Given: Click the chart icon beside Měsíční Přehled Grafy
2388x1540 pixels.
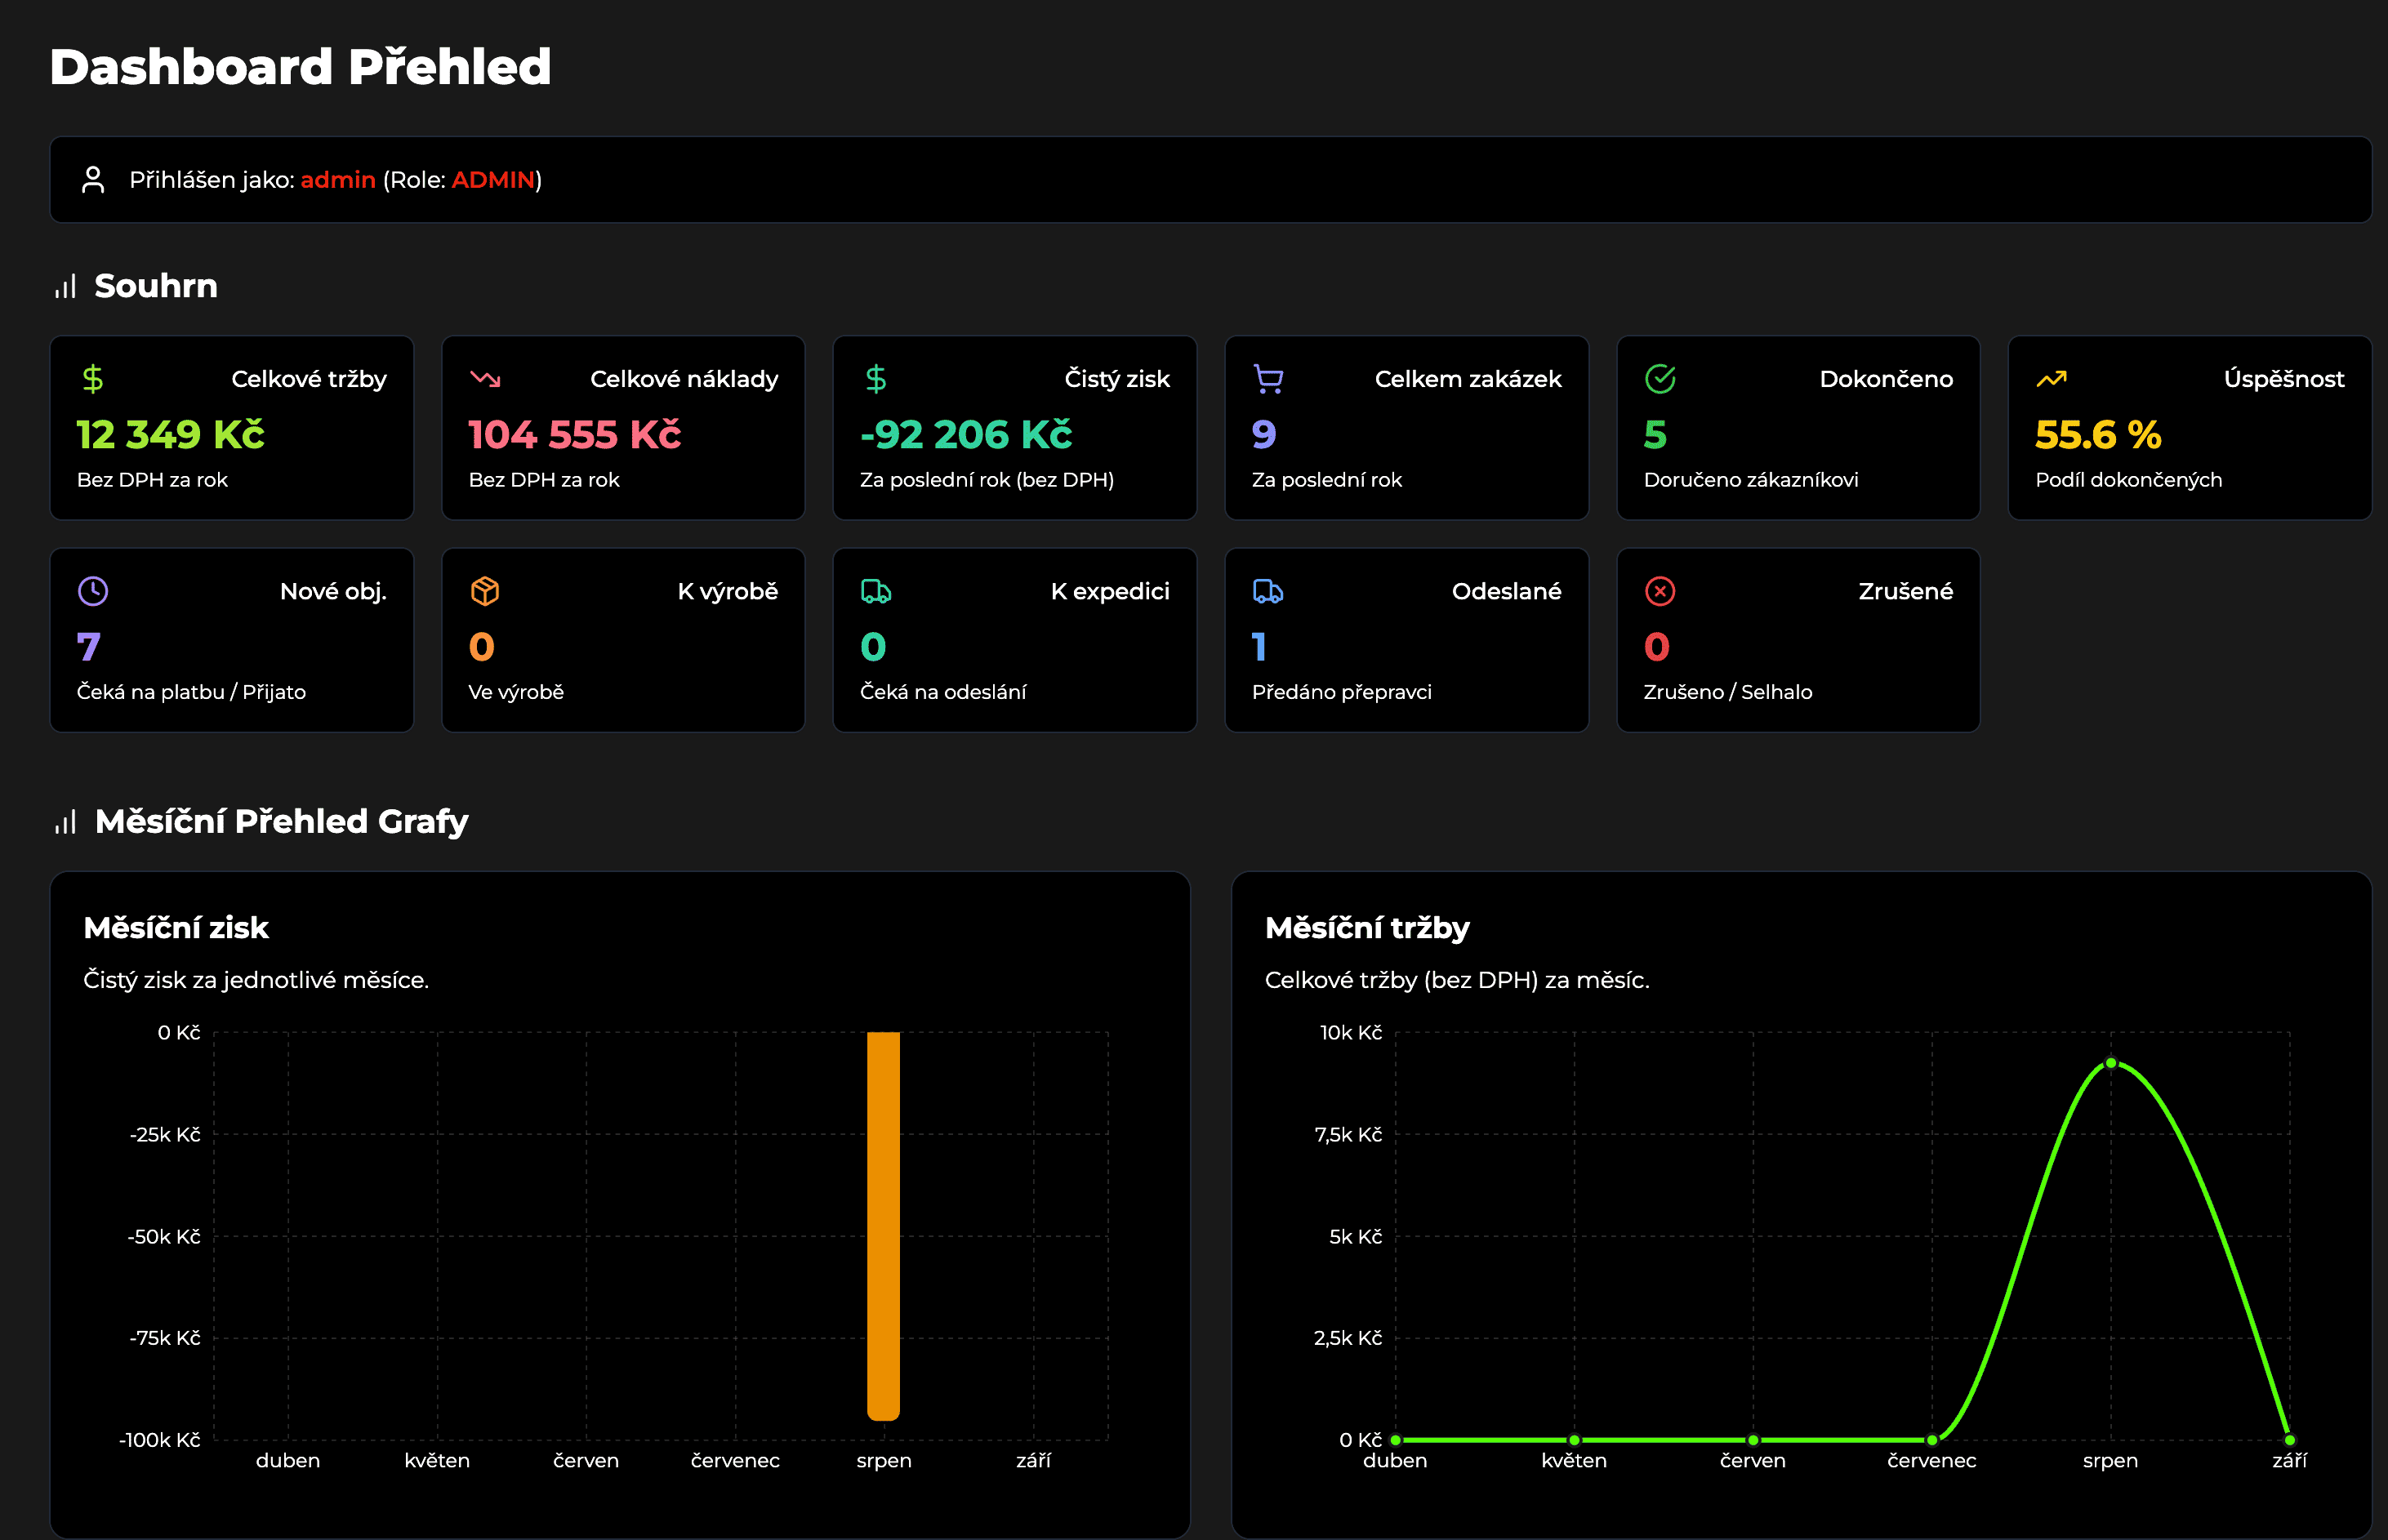Looking at the screenshot, I should pyautogui.click(x=66, y=822).
